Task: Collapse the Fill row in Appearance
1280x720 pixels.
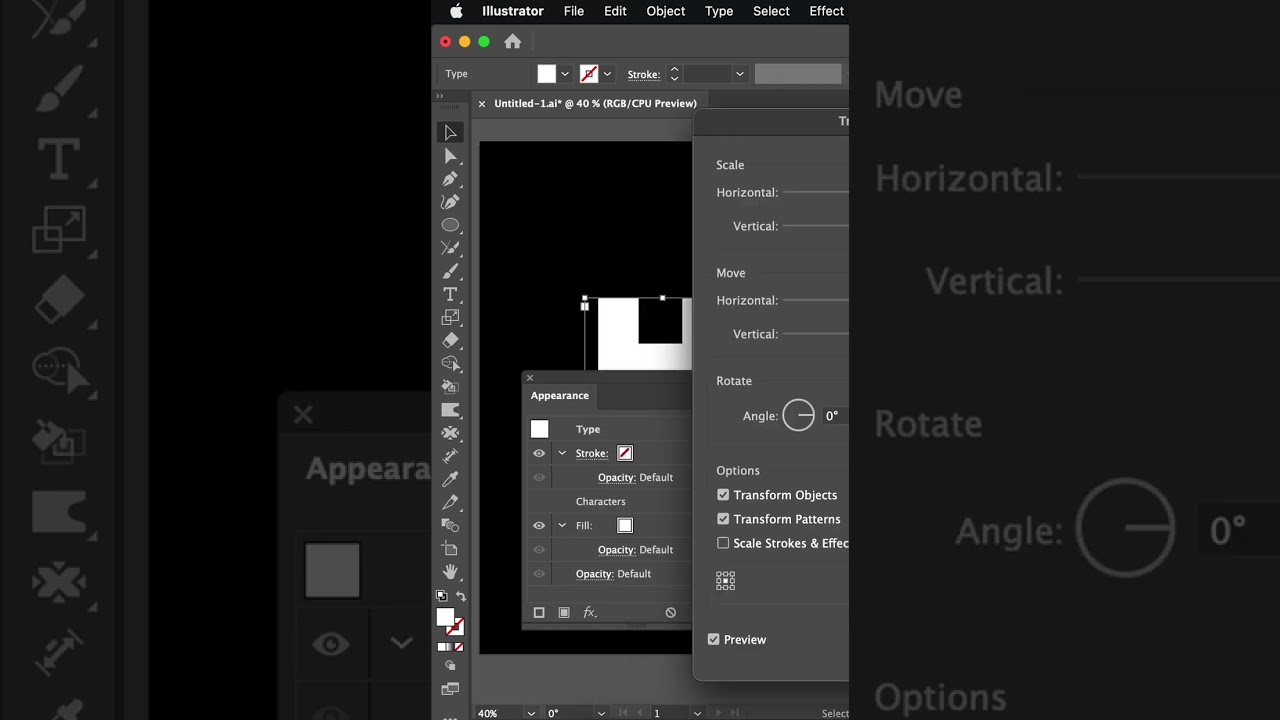Action: click(x=562, y=525)
